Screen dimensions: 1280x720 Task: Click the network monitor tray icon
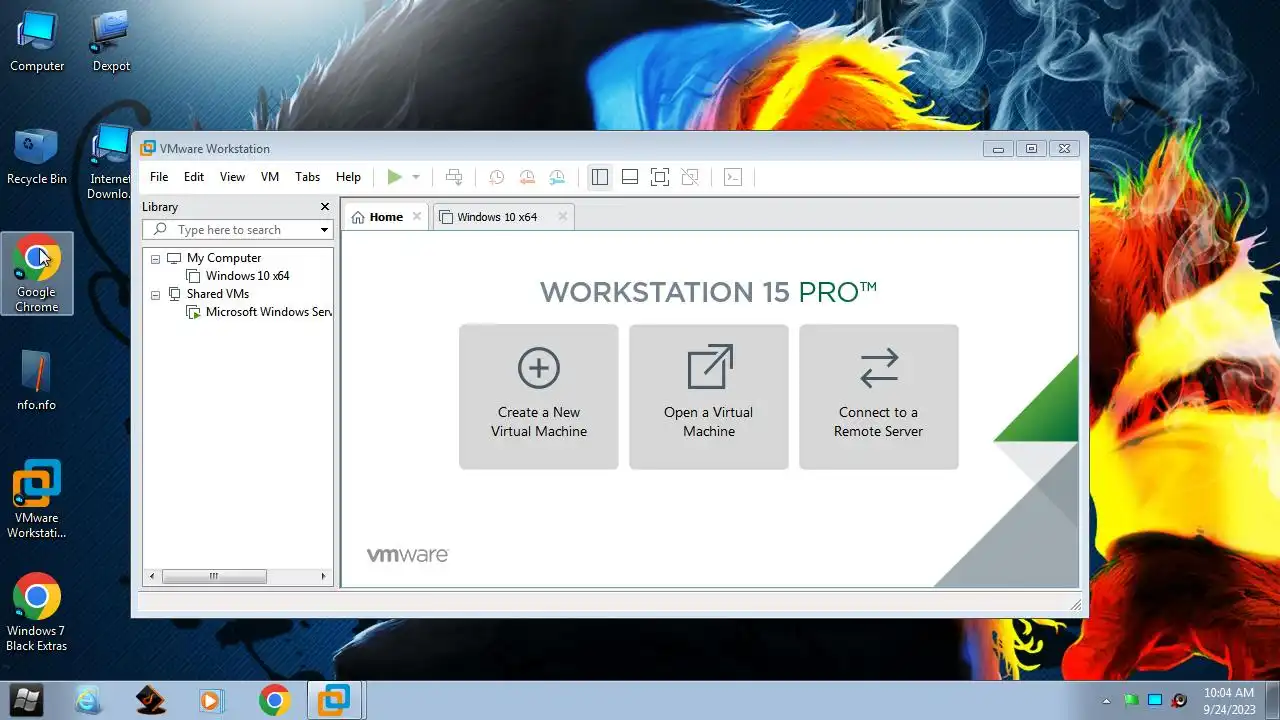coord(1155,700)
